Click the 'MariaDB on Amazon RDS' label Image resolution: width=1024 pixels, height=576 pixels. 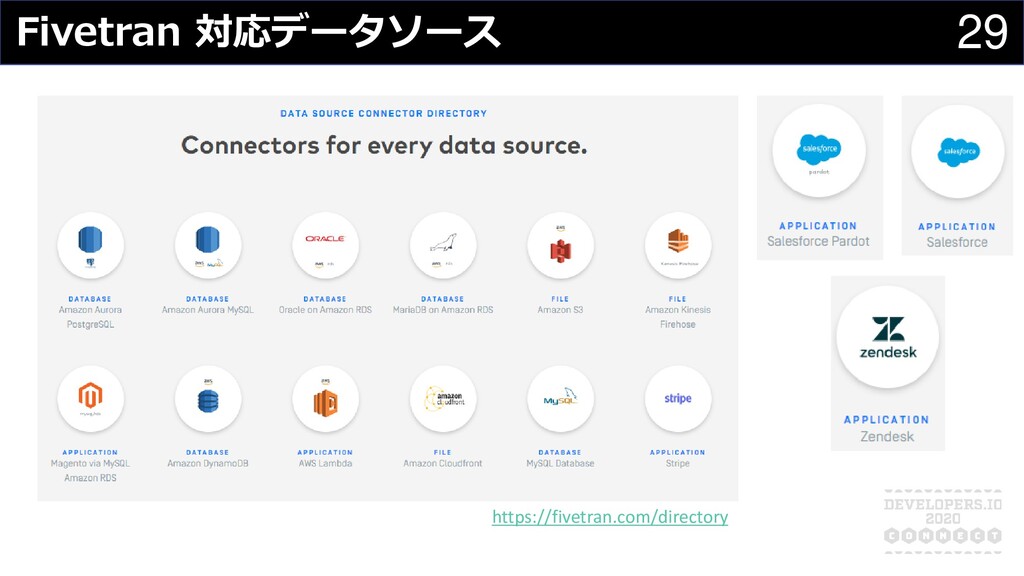(x=443, y=310)
